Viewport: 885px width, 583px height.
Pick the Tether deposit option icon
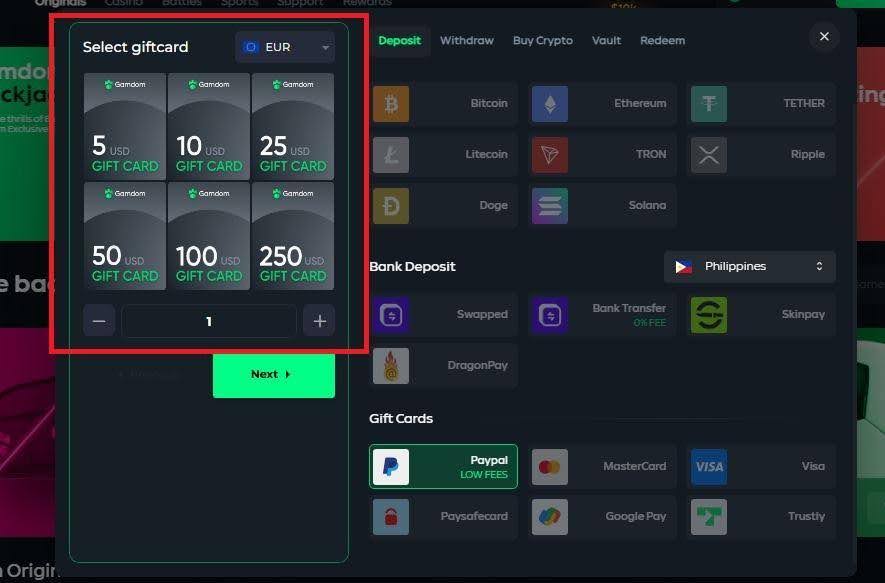pos(709,104)
